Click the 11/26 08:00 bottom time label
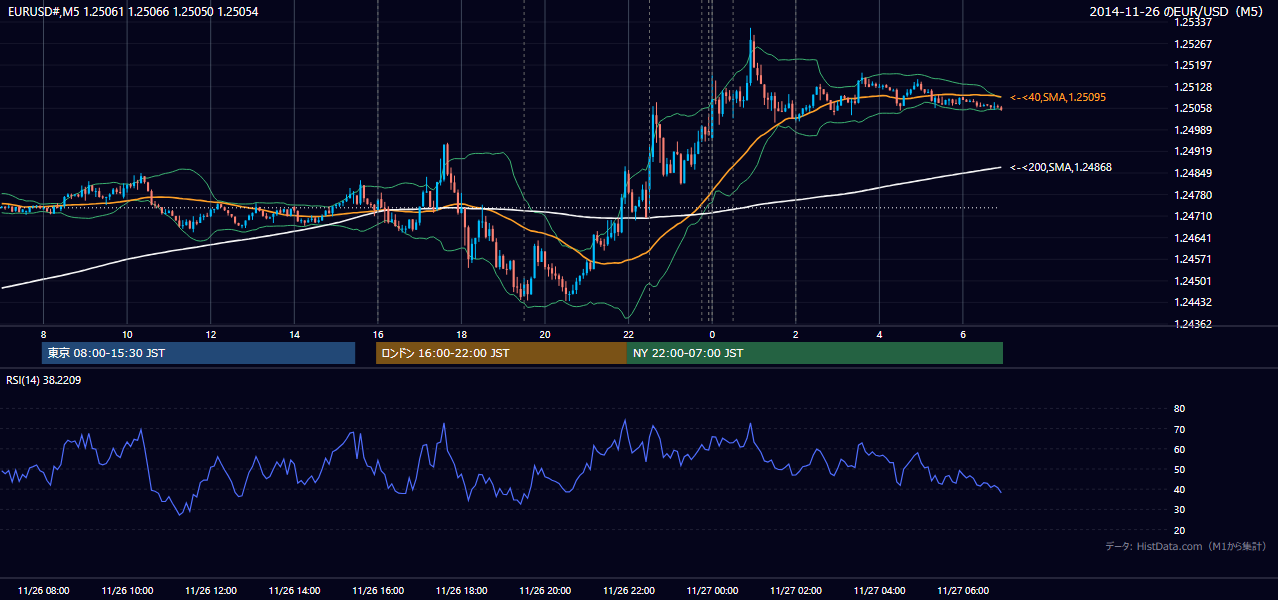This screenshot has width=1278, height=600. [43, 591]
